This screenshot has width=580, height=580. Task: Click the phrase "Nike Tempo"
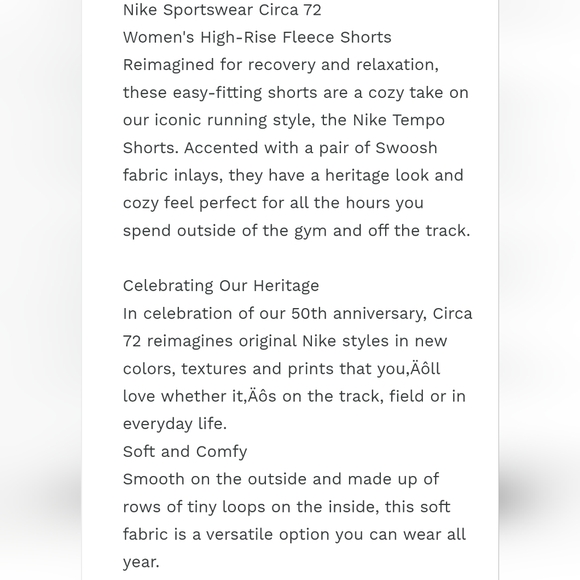click(398, 120)
